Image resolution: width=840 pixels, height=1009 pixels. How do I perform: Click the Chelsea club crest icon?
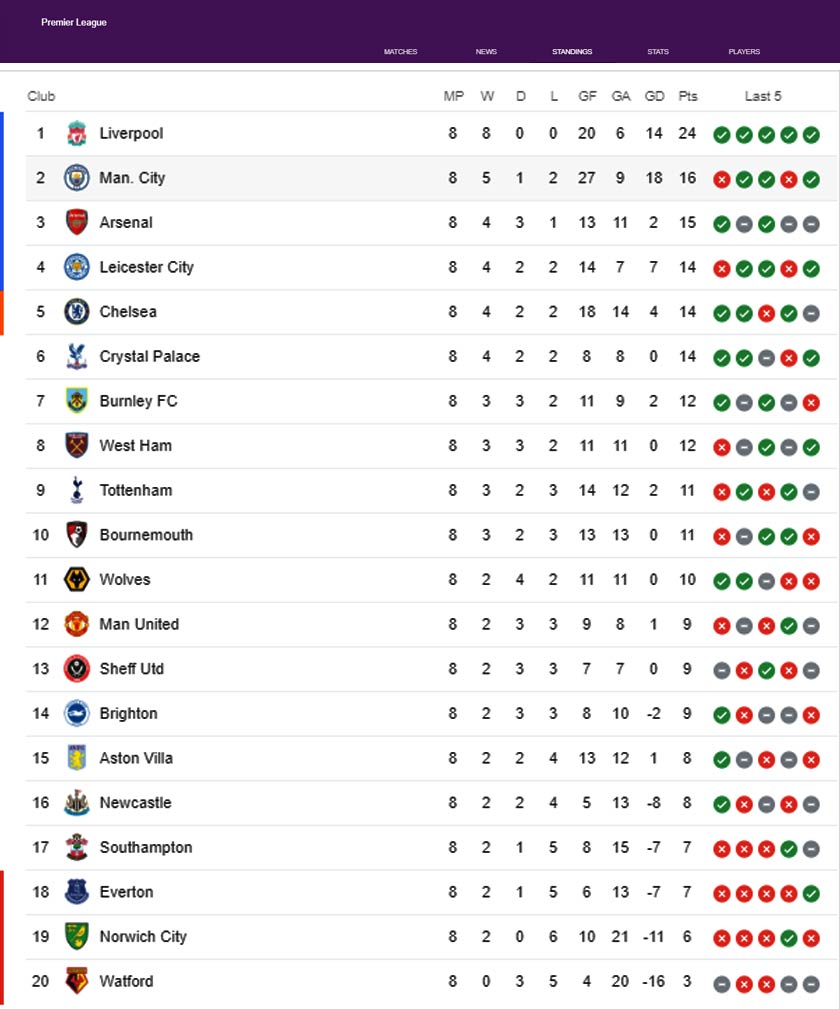pos(77,312)
